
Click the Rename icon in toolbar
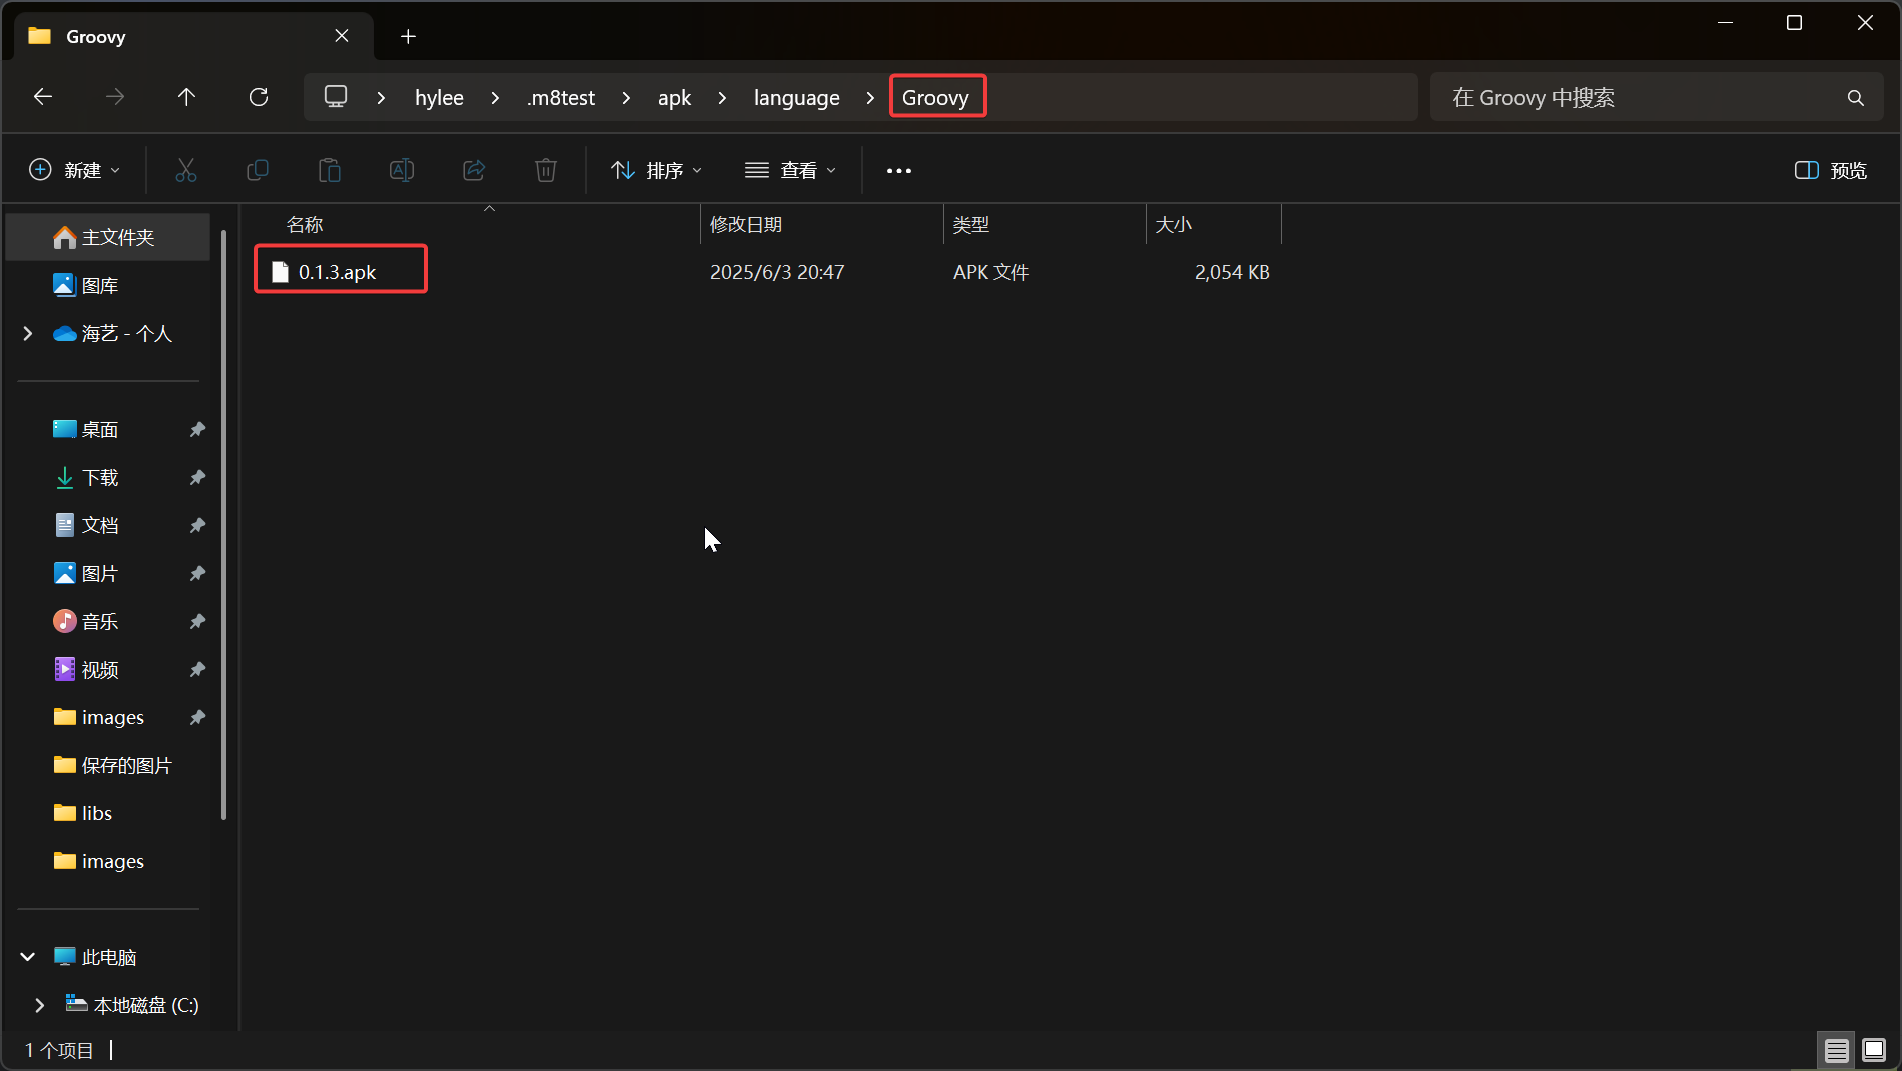point(402,170)
